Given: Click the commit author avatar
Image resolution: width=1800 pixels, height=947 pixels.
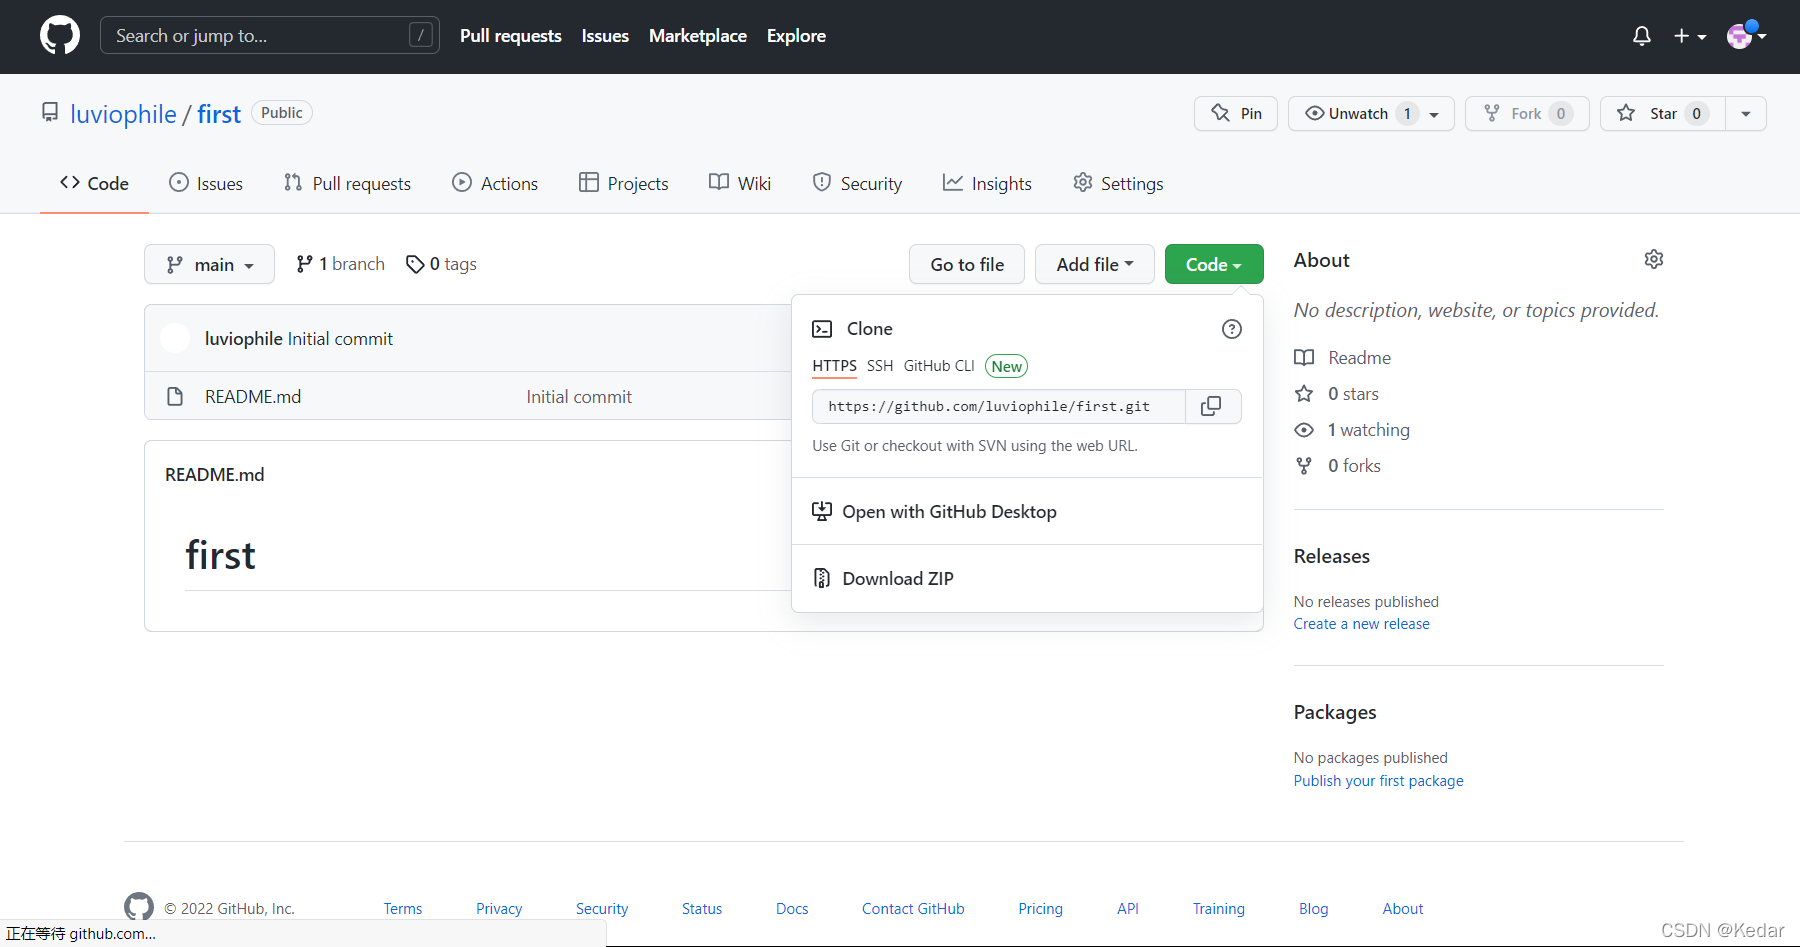Looking at the screenshot, I should click(175, 338).
